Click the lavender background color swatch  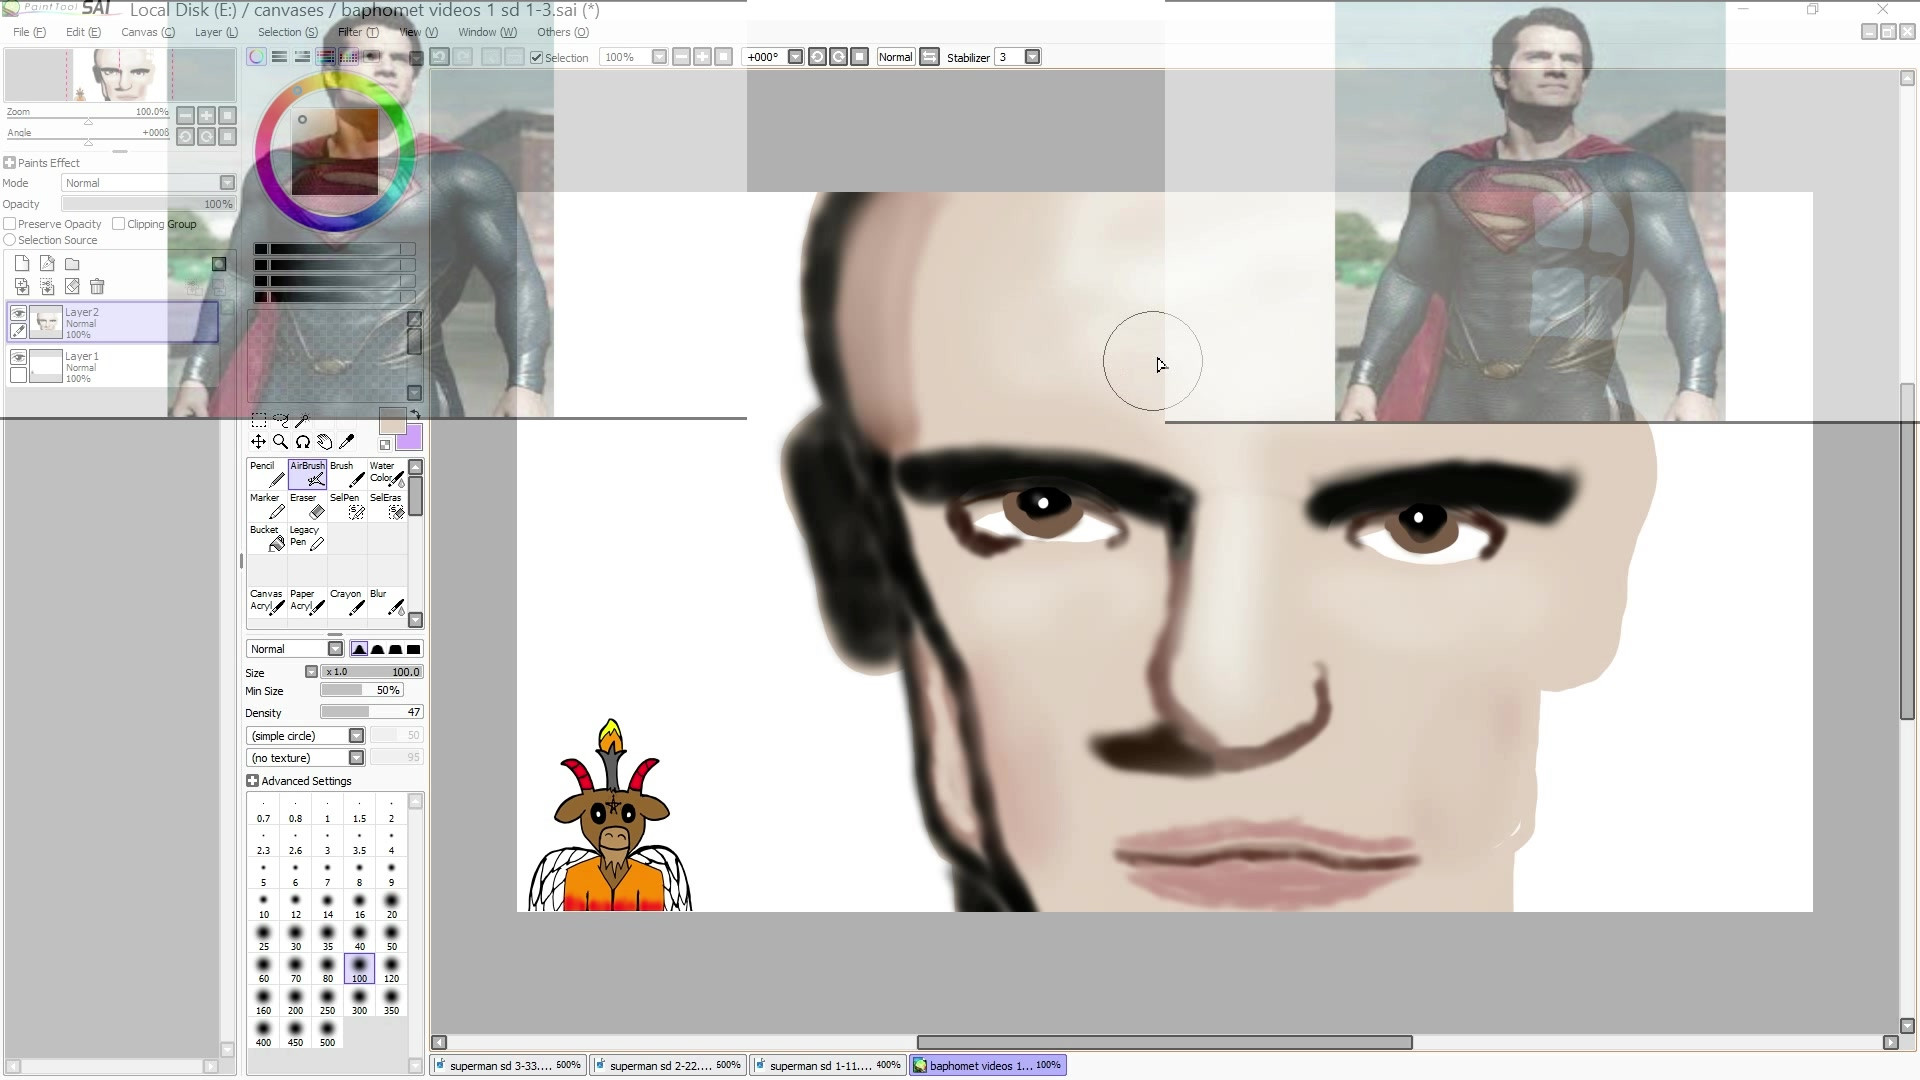tap(411, 438)
